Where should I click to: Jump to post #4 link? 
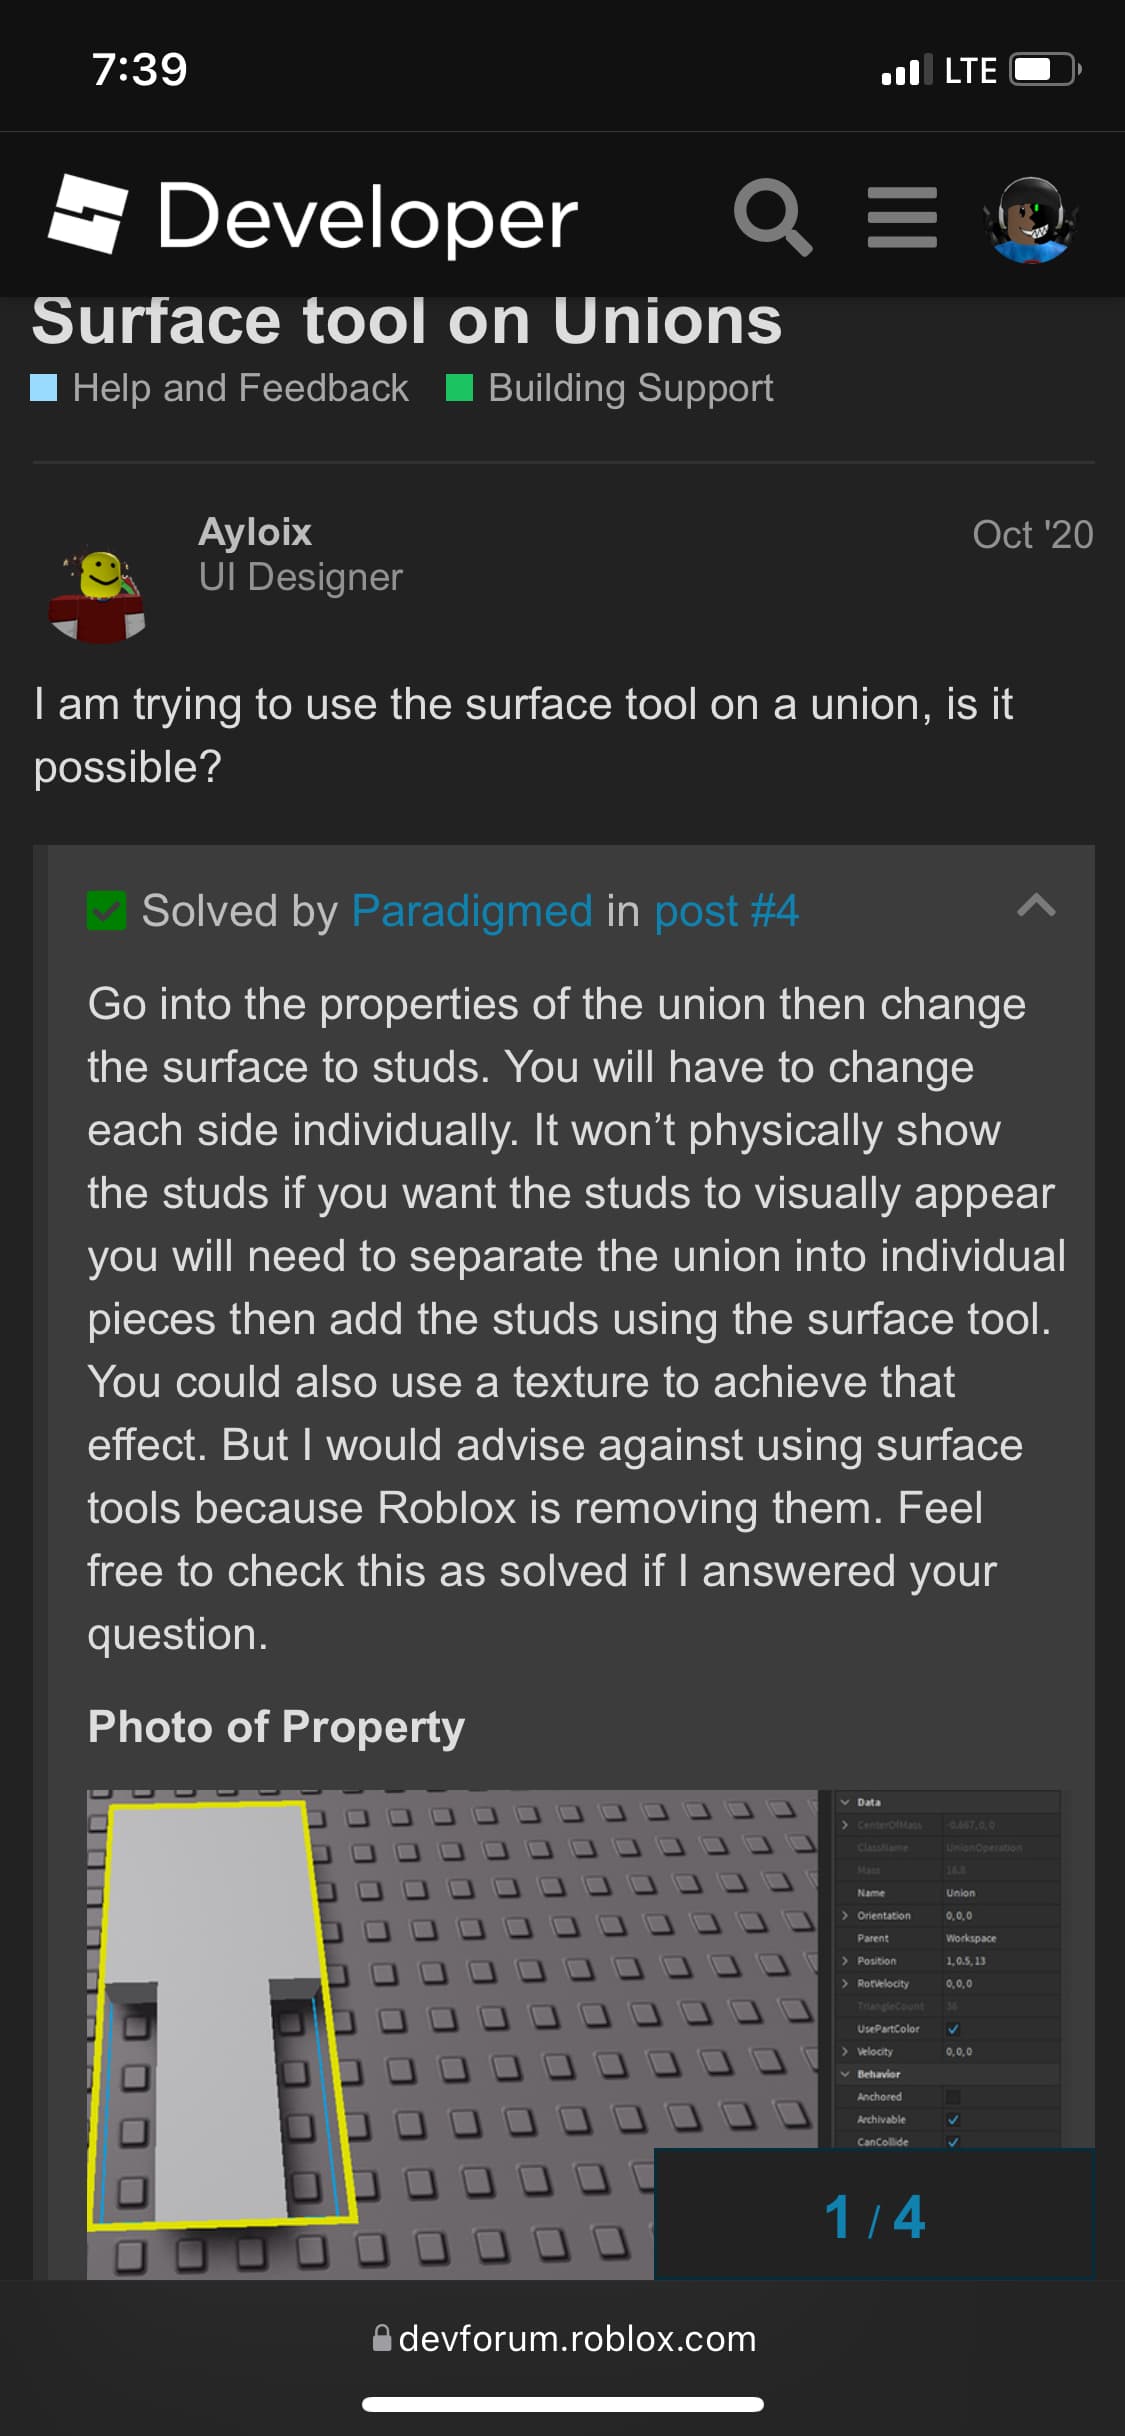pos(727,911)
